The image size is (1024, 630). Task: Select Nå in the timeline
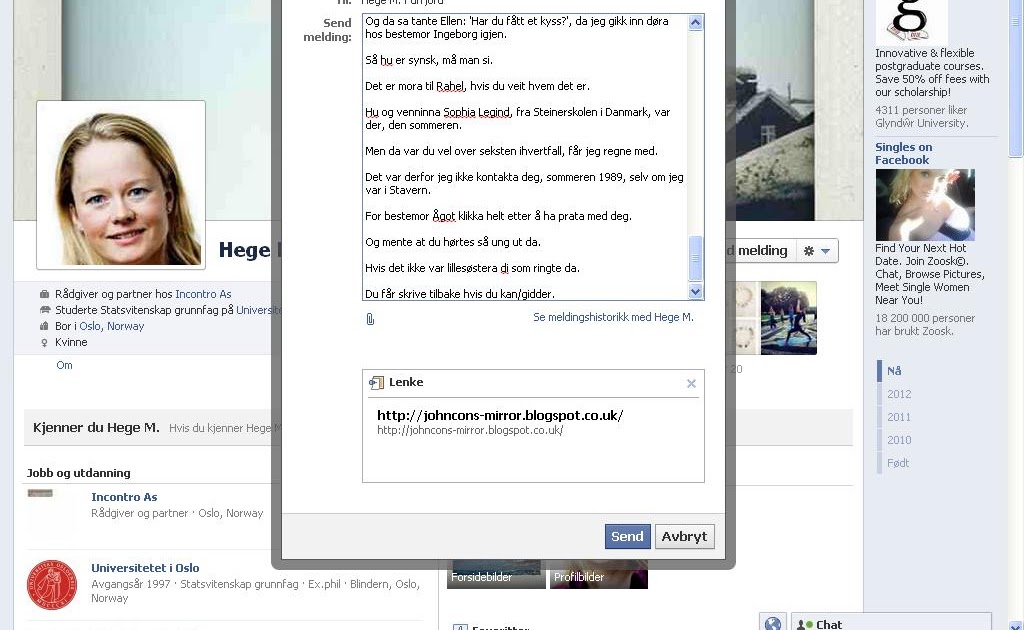(x=894, y=371)
